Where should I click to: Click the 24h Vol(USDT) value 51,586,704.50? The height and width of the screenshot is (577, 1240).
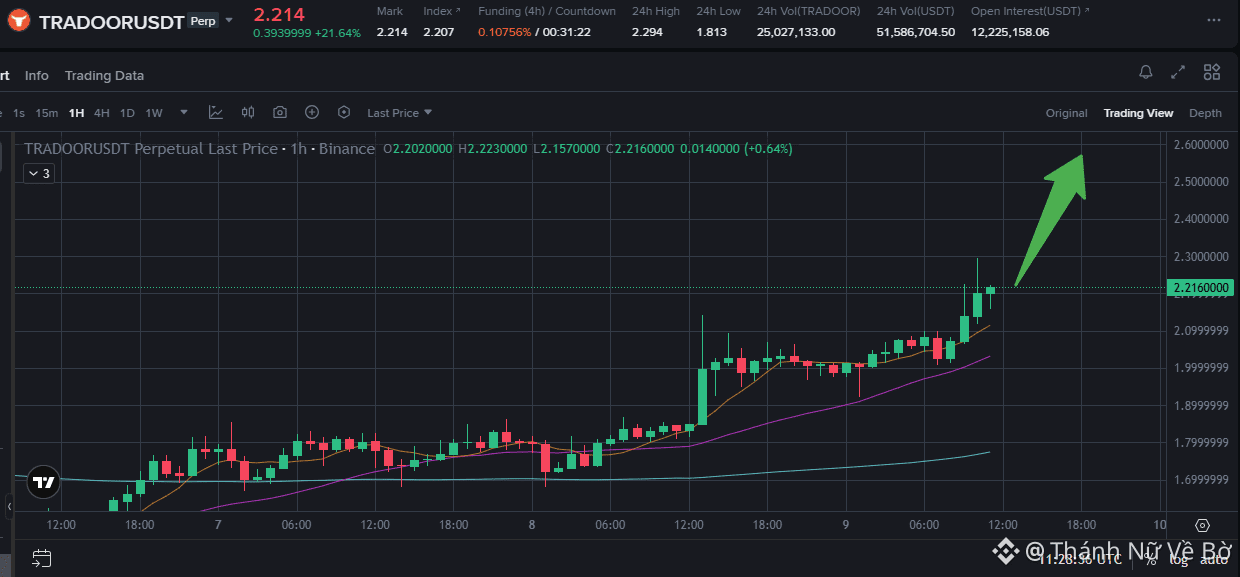click(x=916, y=32)
